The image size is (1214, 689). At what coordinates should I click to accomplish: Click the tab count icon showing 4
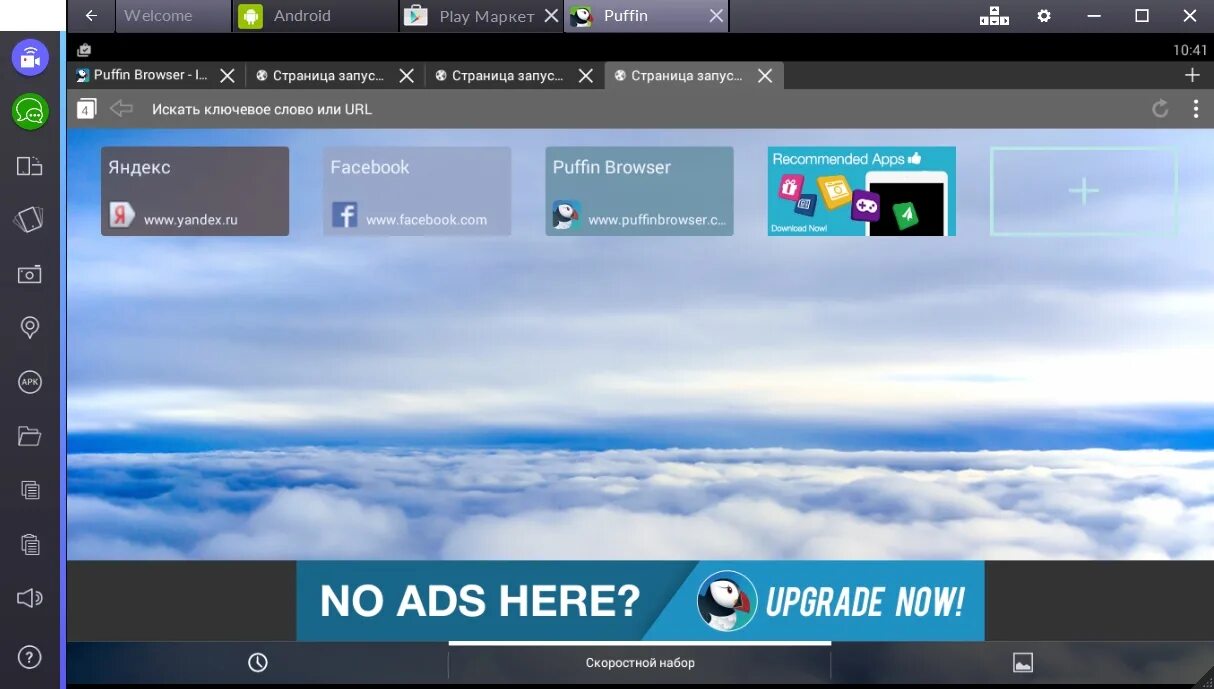[87, 109]
